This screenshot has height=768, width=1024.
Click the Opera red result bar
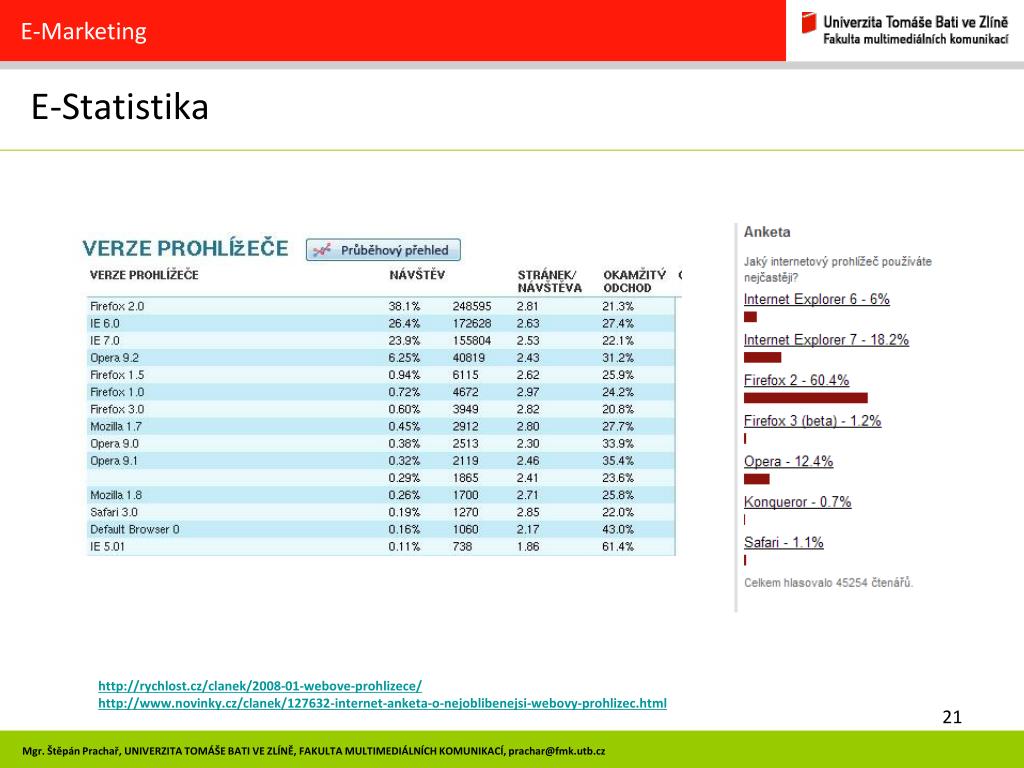[756, 479]
